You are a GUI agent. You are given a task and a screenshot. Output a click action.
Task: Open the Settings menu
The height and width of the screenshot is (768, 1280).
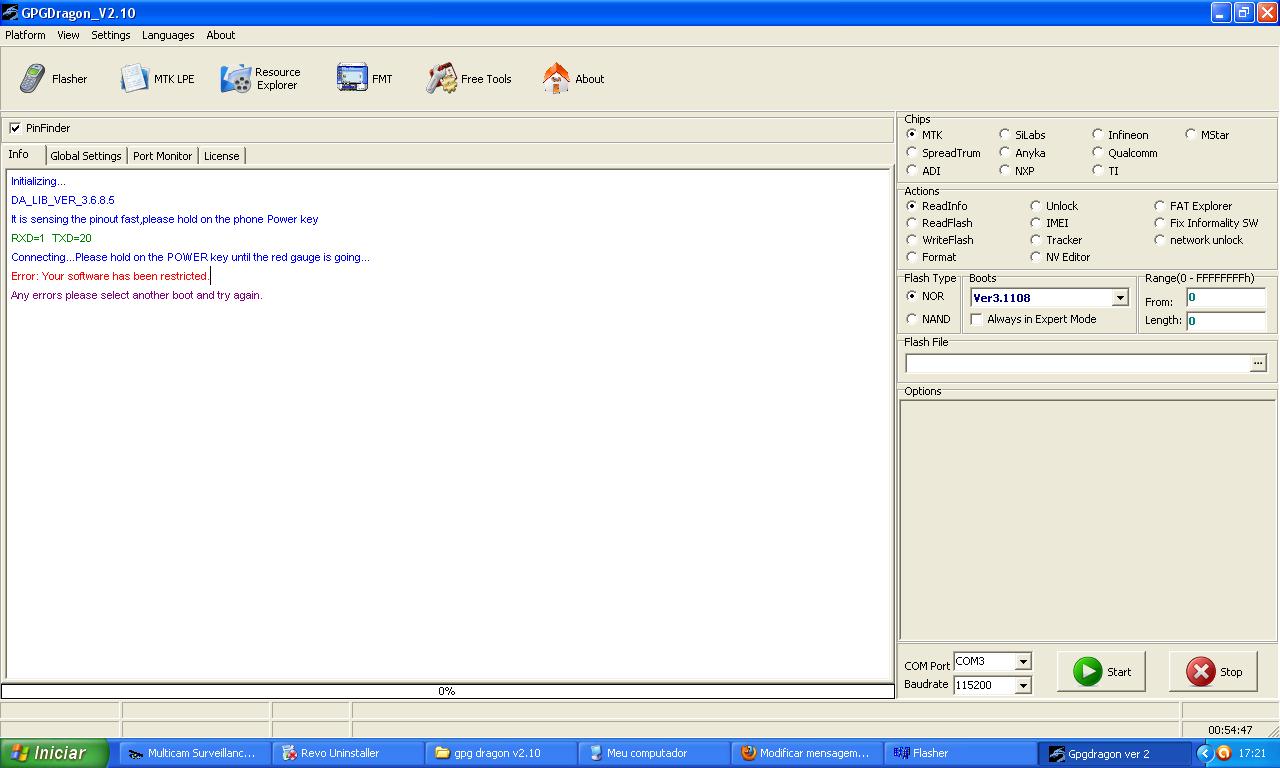point(111,35)
